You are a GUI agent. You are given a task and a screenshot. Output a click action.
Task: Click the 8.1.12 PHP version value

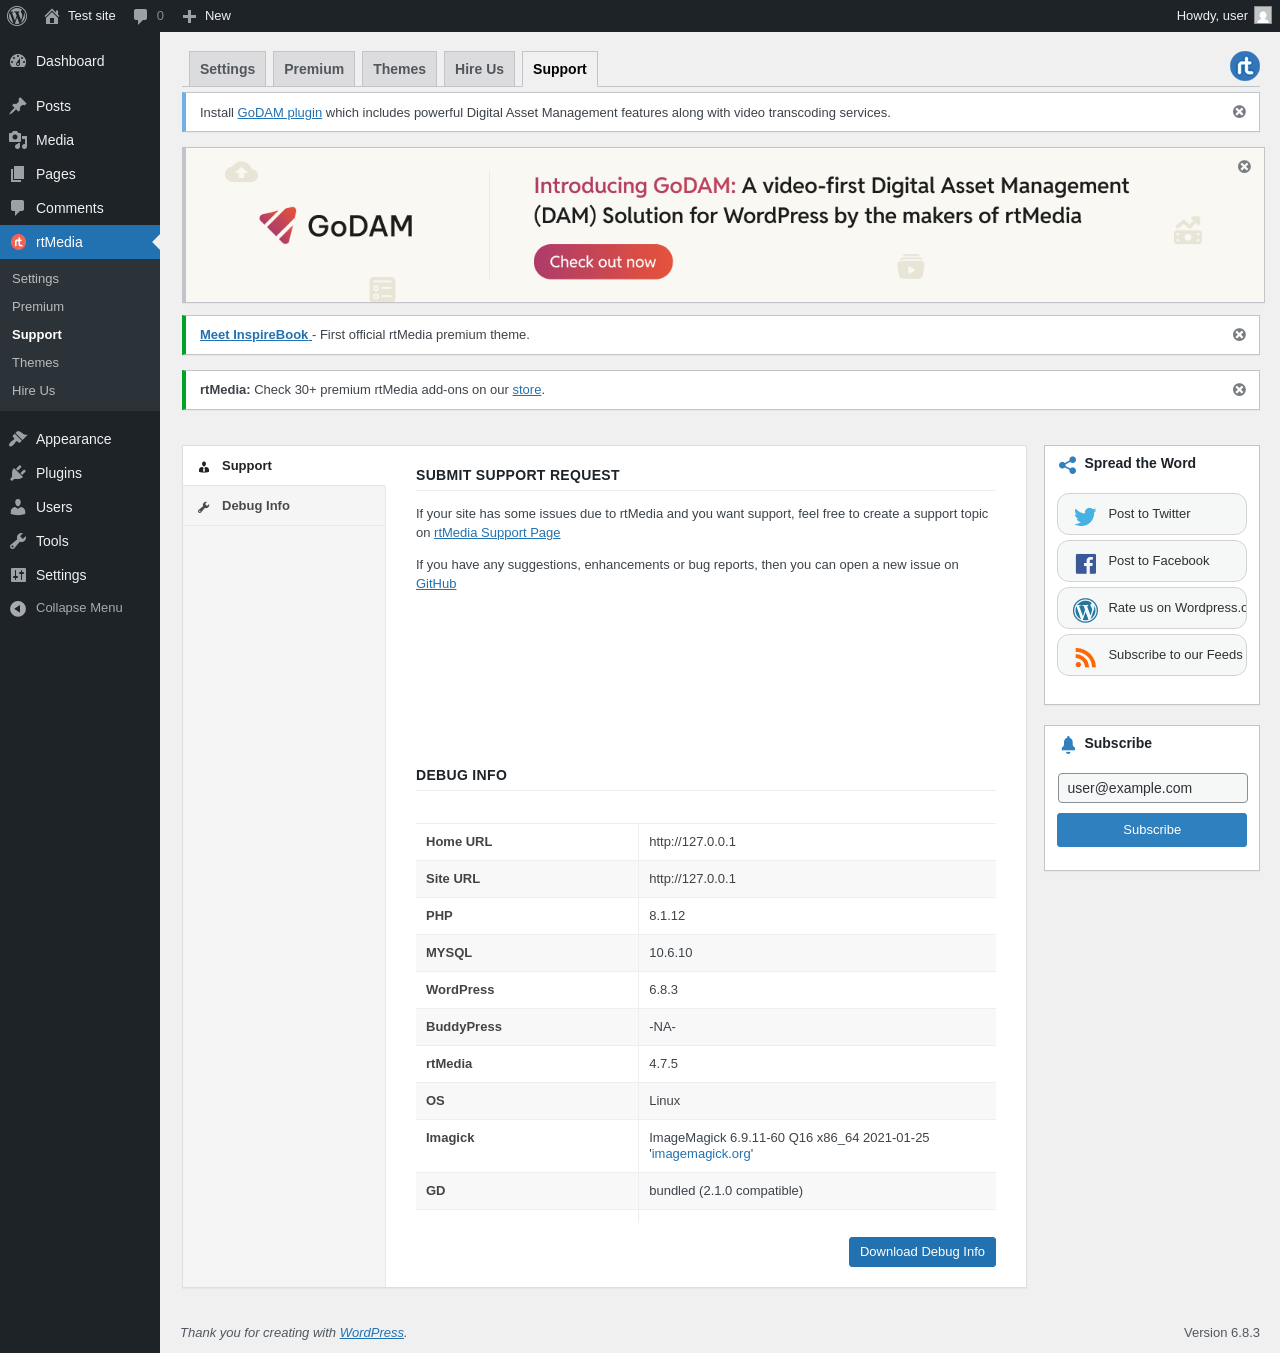[x=667, y=916]
